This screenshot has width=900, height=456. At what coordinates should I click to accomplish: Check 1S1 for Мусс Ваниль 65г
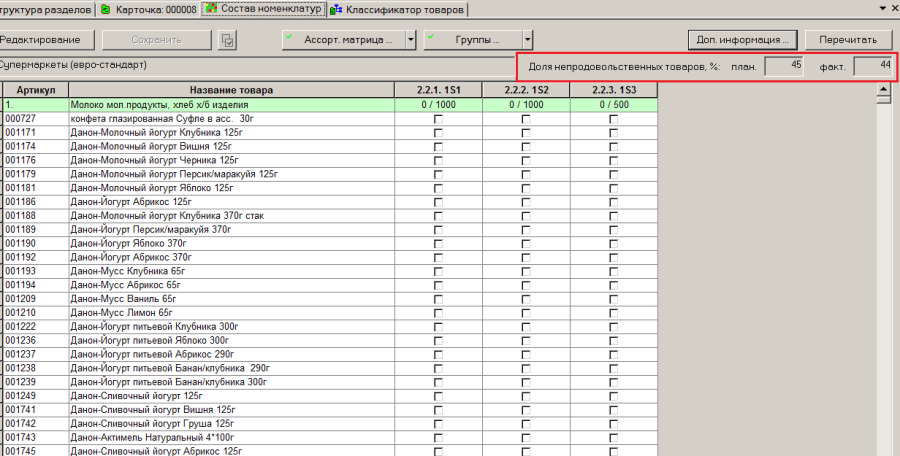(x=439, y=299)
